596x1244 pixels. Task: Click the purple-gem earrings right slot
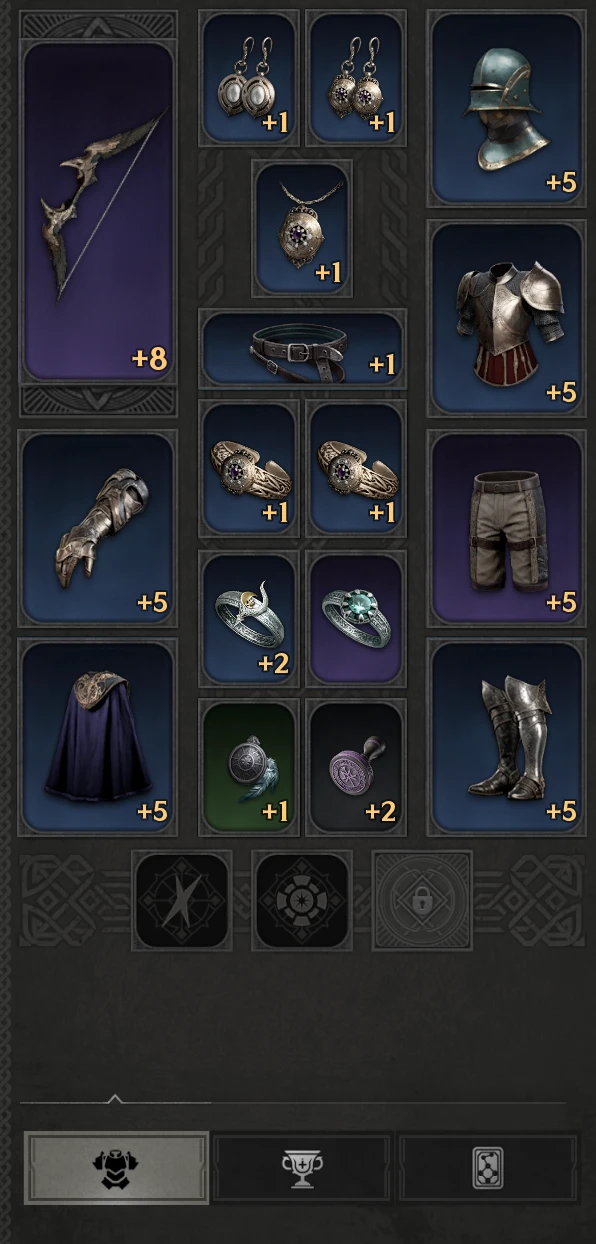pyautogui.click(x=356, y=78)
